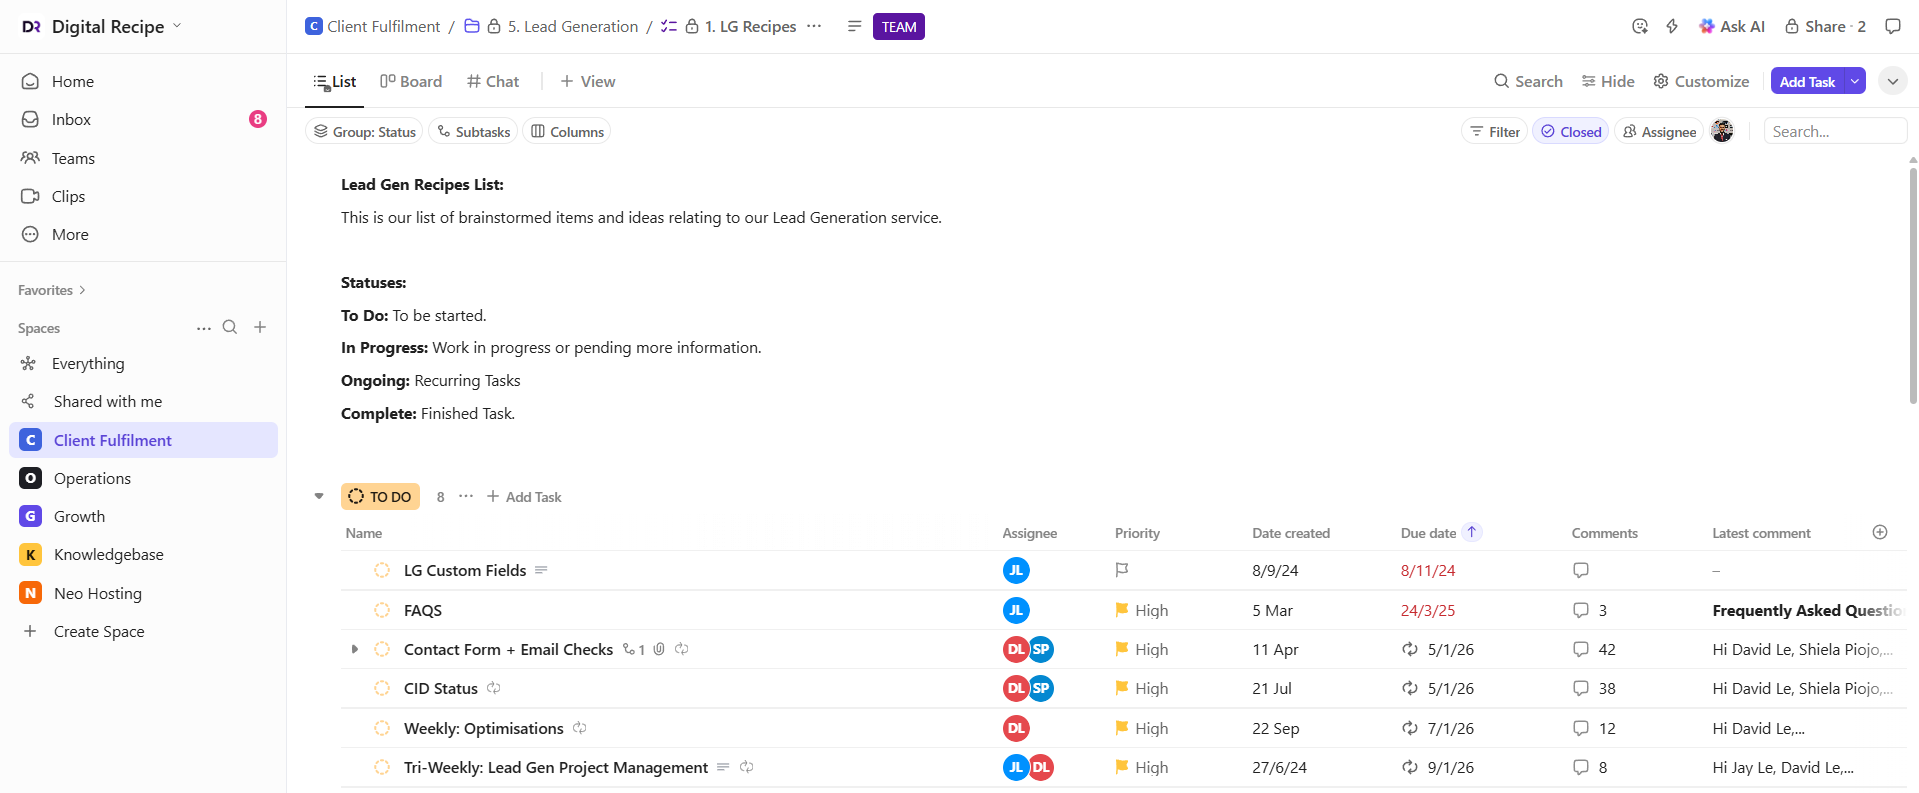This screenshot has width=1919, height=793.
Task: Toggle status circle for CID Status task
Action: 382,688
